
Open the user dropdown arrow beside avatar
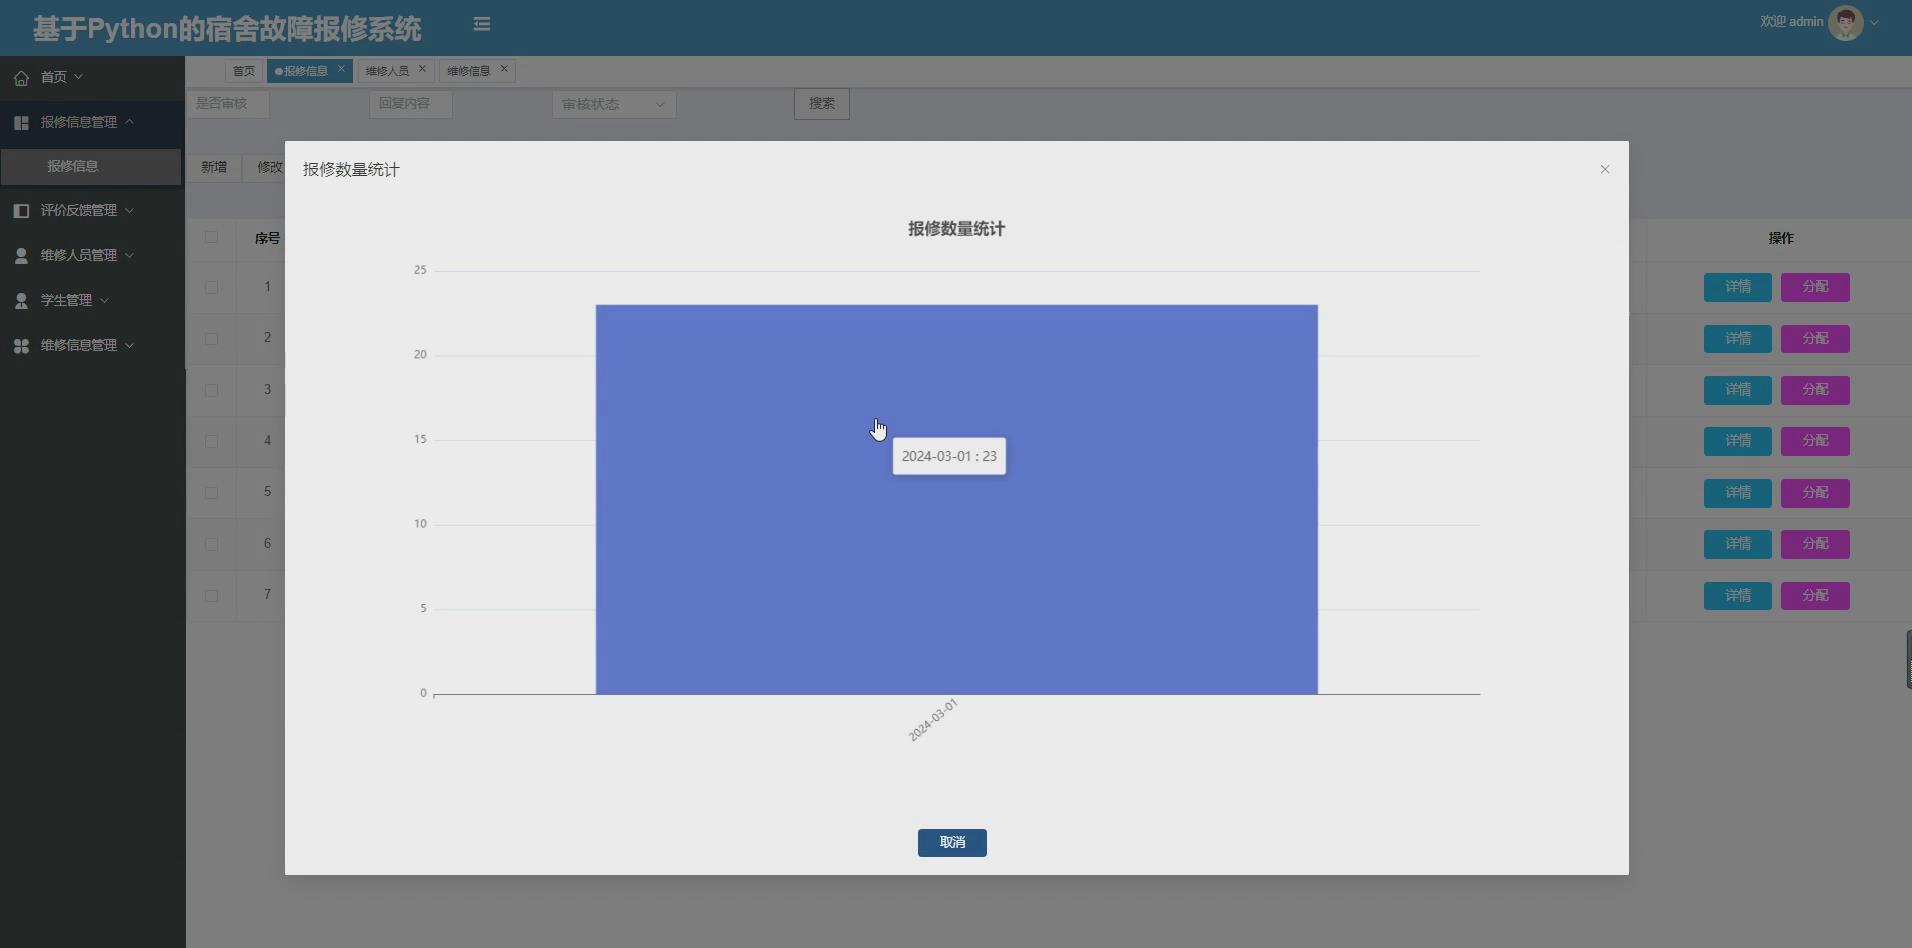coord(1874,22)
